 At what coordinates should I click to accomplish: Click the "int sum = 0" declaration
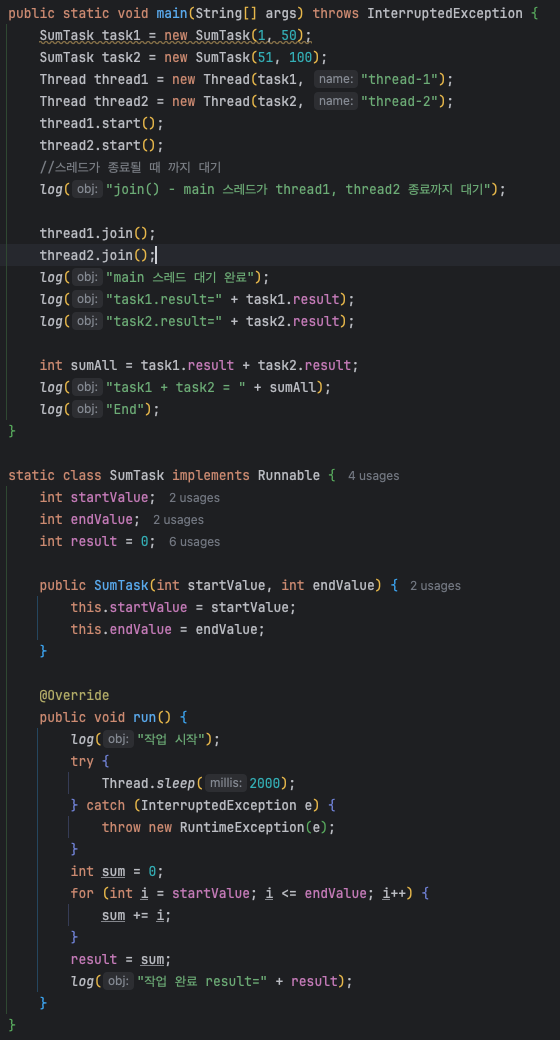pyautogui.click(x=117, y=871)
